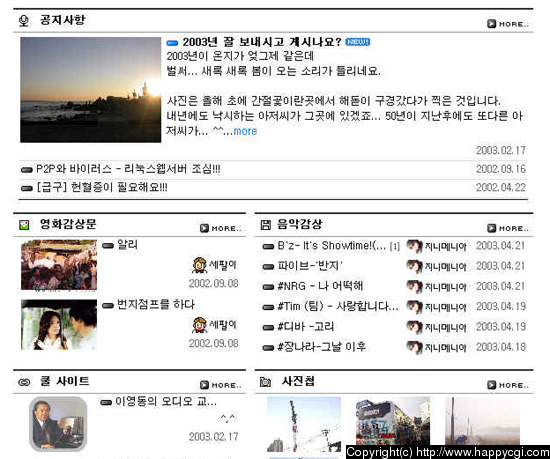Click the 영화감상문 section icon
Image resolution: width=550 pixels, height=459 pixels.
(x=24, y=225)
